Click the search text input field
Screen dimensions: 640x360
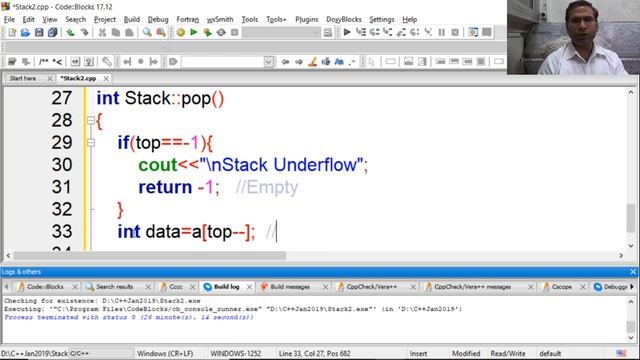[223, 62]
